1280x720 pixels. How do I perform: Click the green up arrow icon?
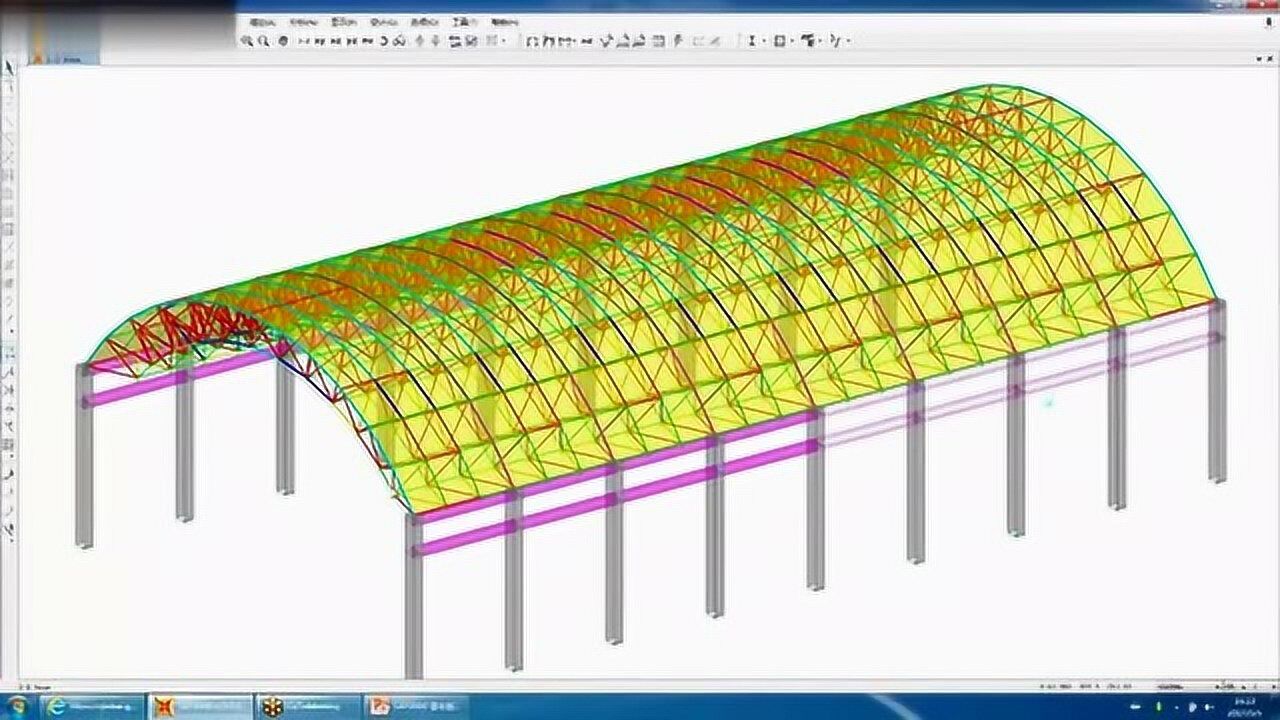pyautogui.click(x=420, y=41)
